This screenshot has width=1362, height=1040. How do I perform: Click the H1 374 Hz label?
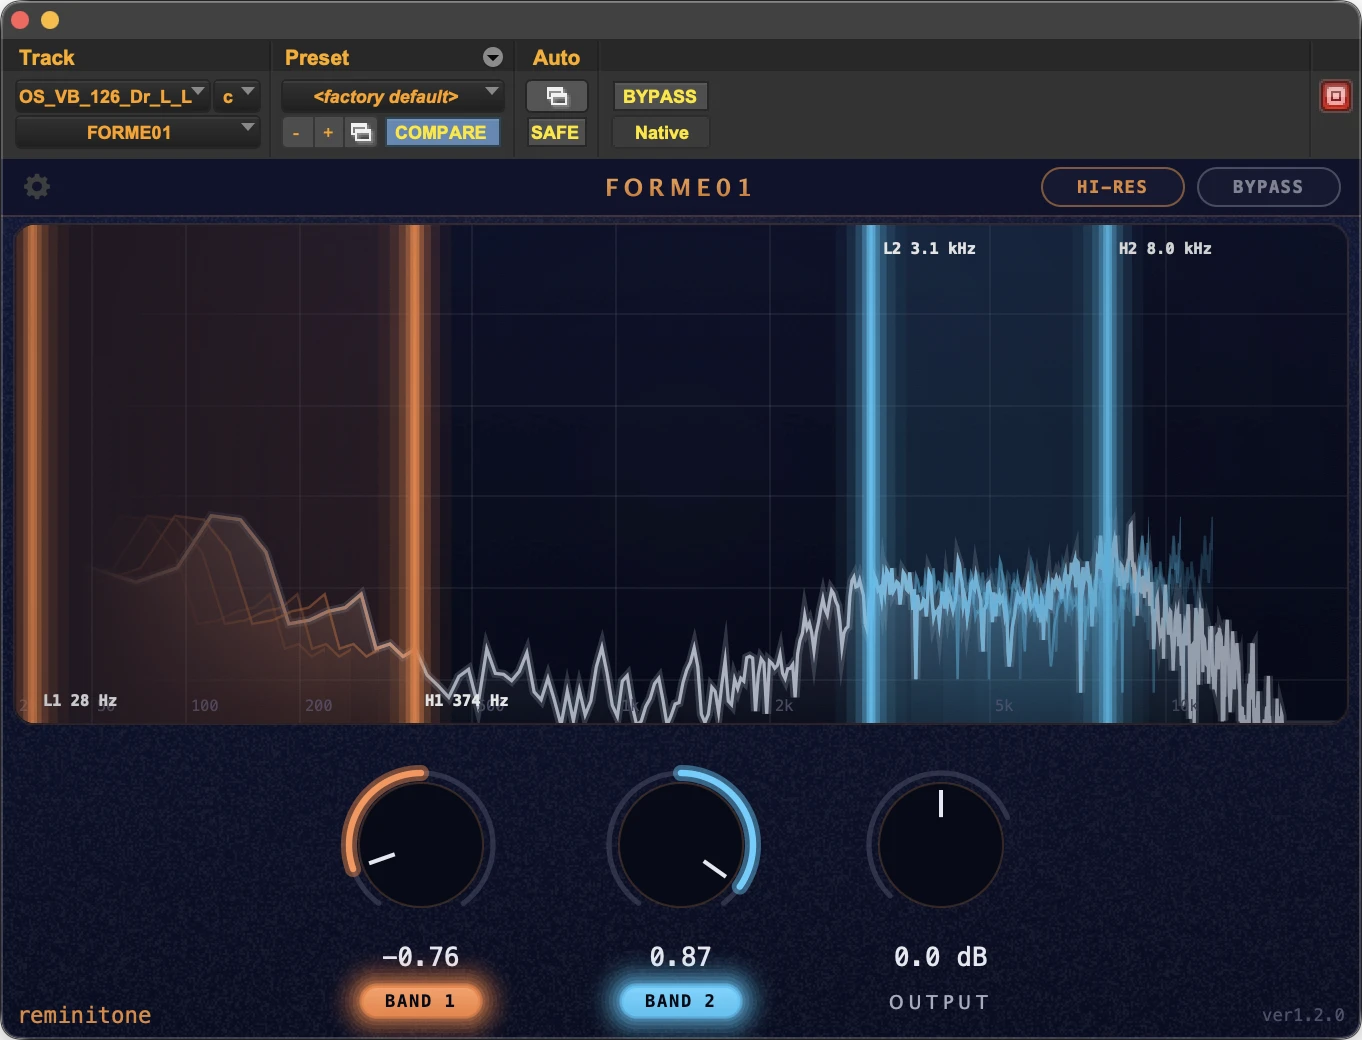pos(466,700)
